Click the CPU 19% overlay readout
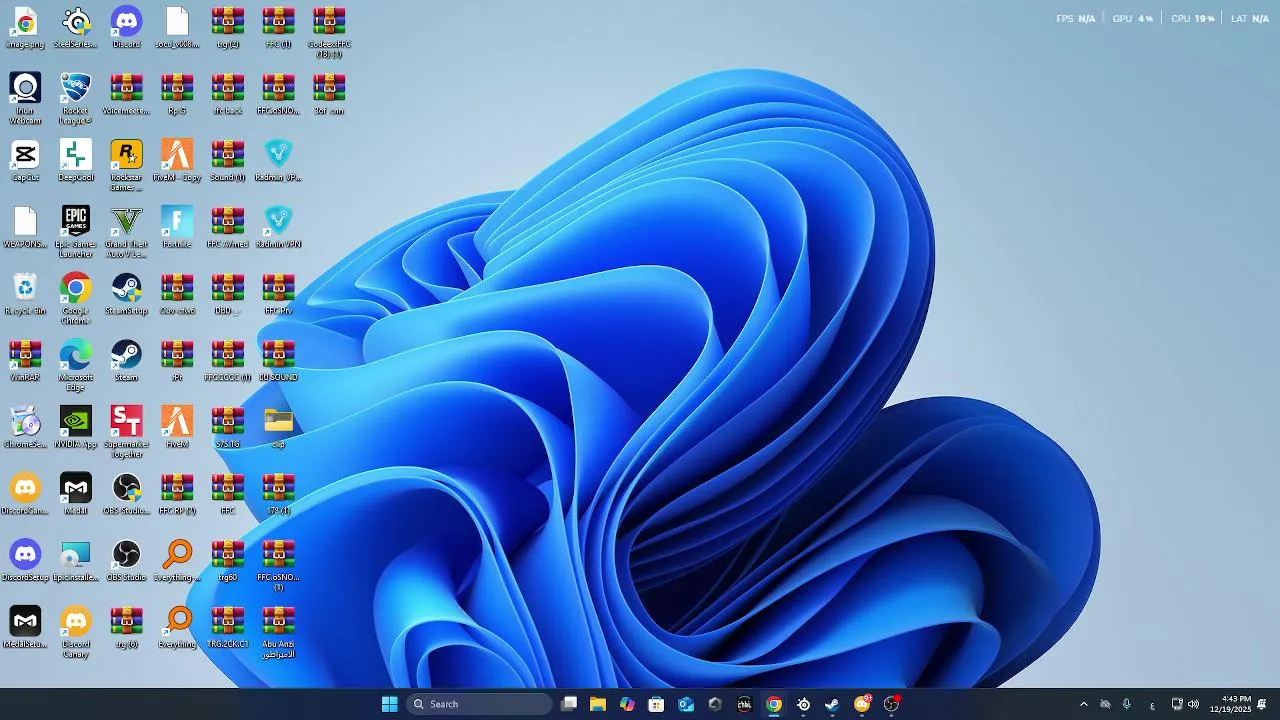This screenshot has height=720, width=1280. 1193,18
